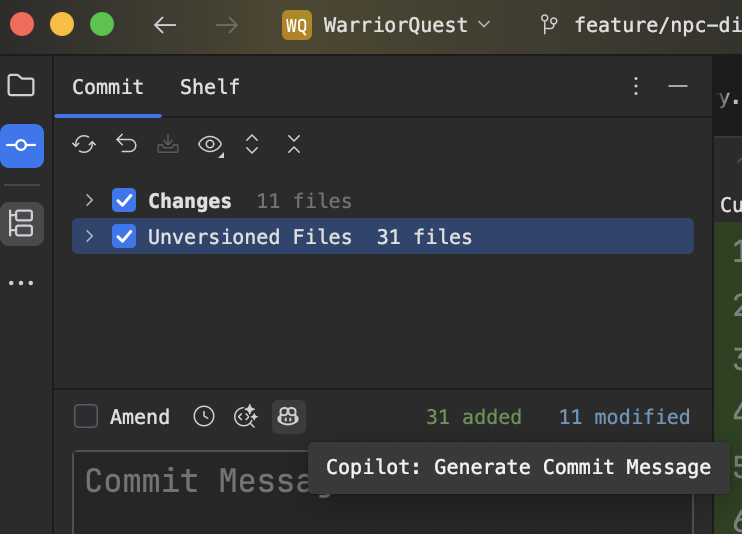Expand the Unversioned Files node
This screenshot has height=534, width=742.
[x=90, y=237]
